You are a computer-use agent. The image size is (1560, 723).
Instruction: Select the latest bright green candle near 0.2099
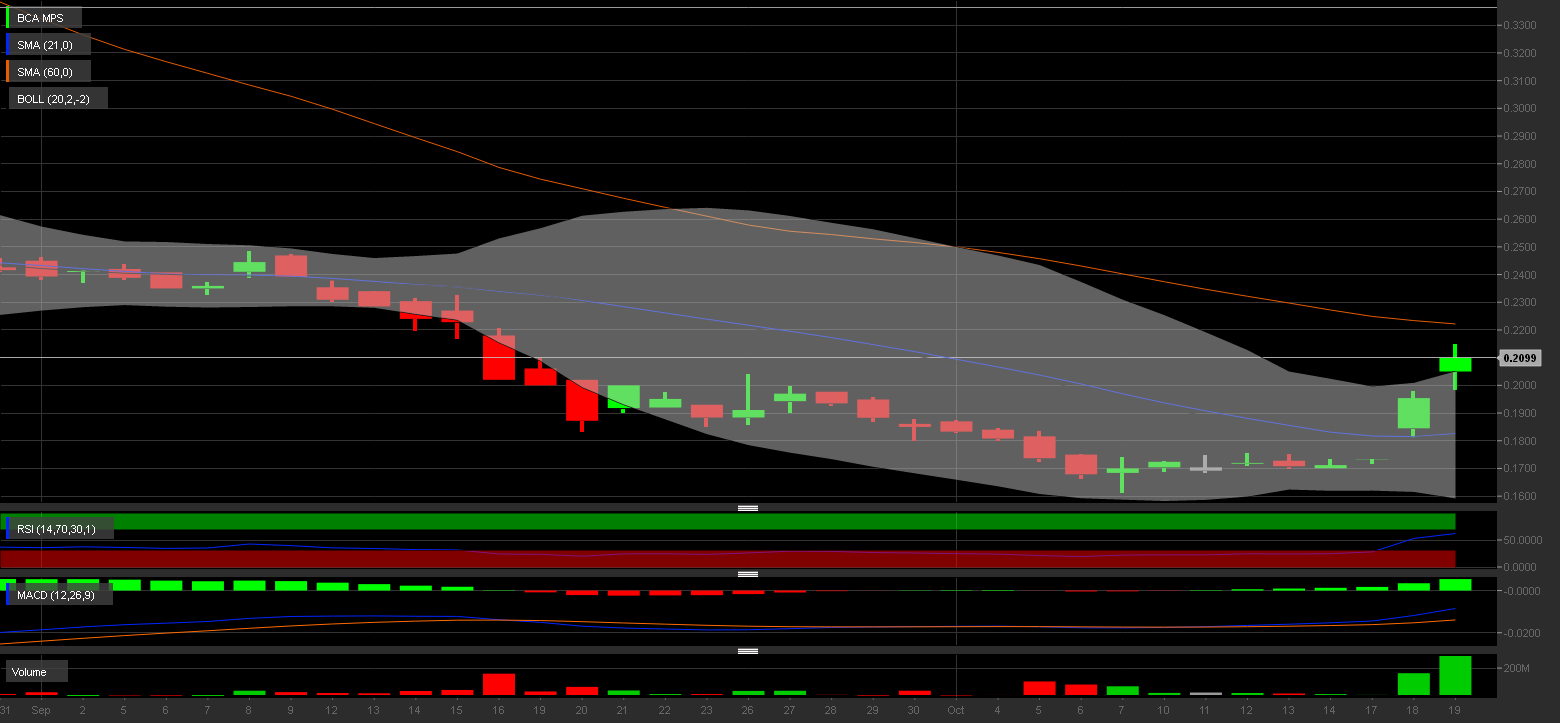tap(1455, 364)
